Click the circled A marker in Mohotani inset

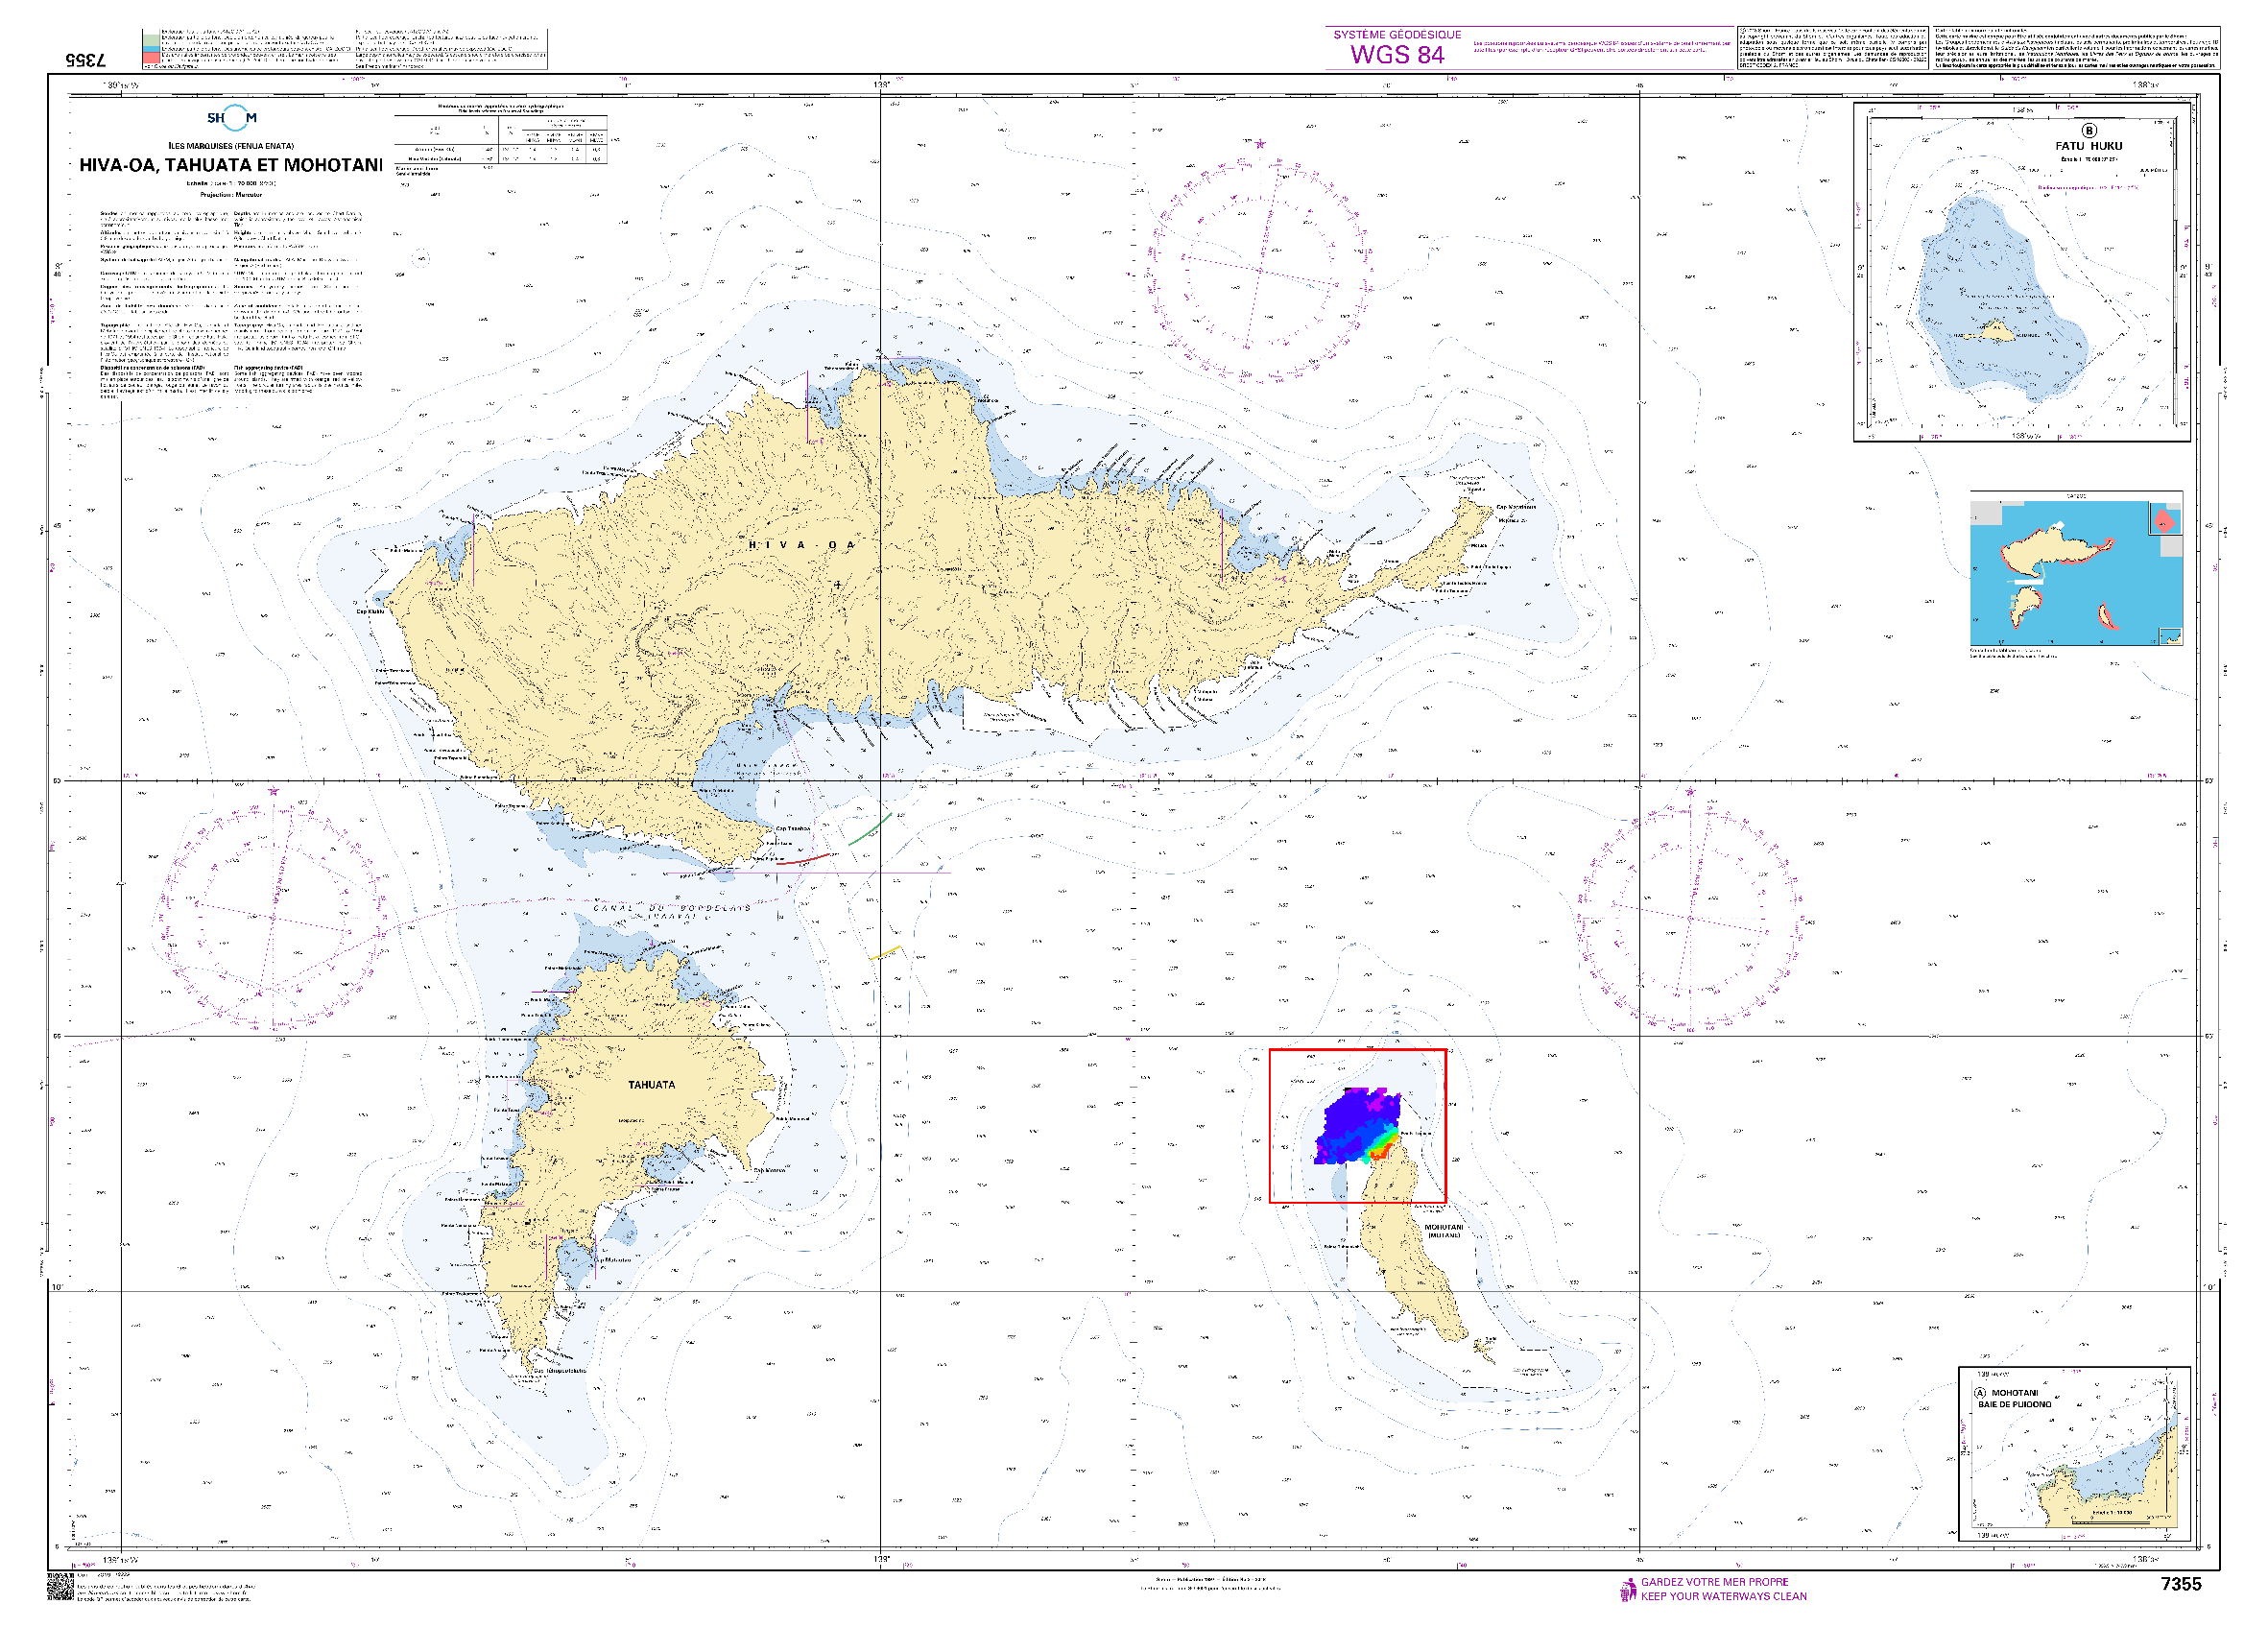pyautogui.click(x=1980, y=1393)
